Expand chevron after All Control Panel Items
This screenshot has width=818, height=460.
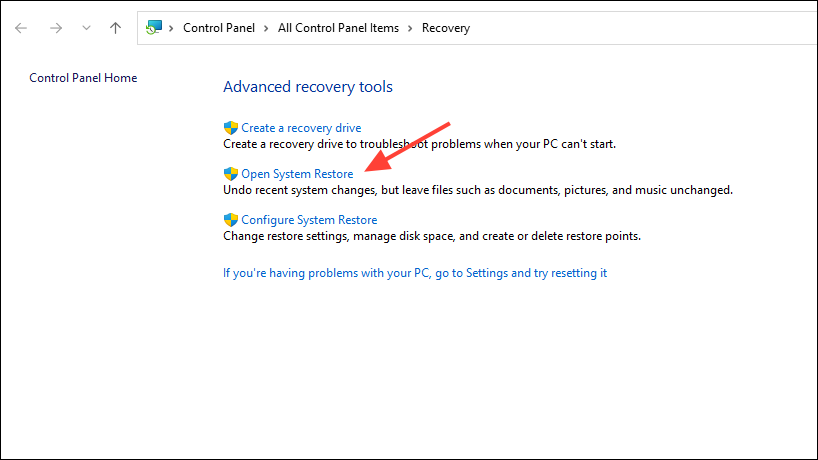click(410, 28)
